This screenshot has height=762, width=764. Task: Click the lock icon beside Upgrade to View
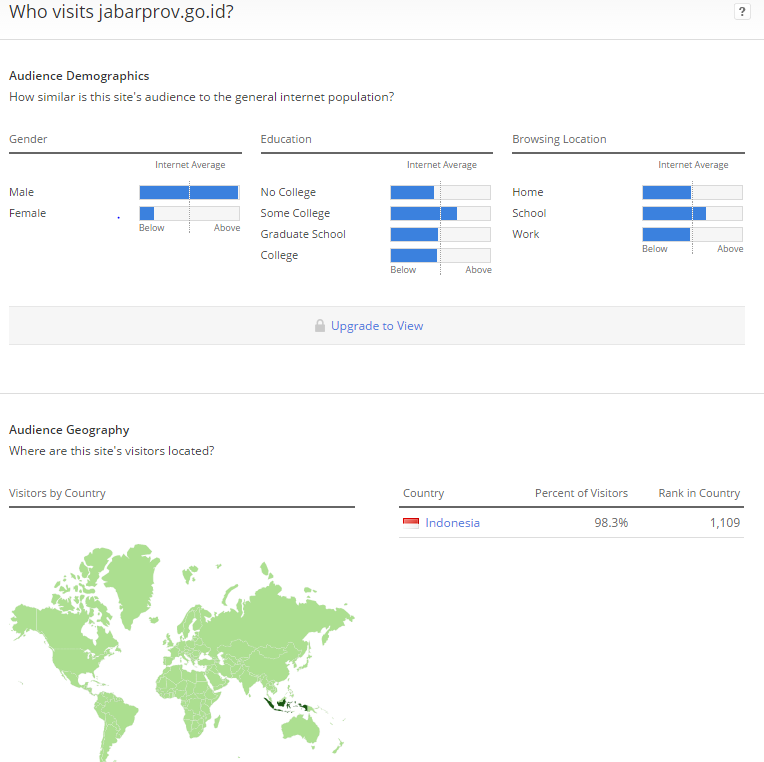320,325
